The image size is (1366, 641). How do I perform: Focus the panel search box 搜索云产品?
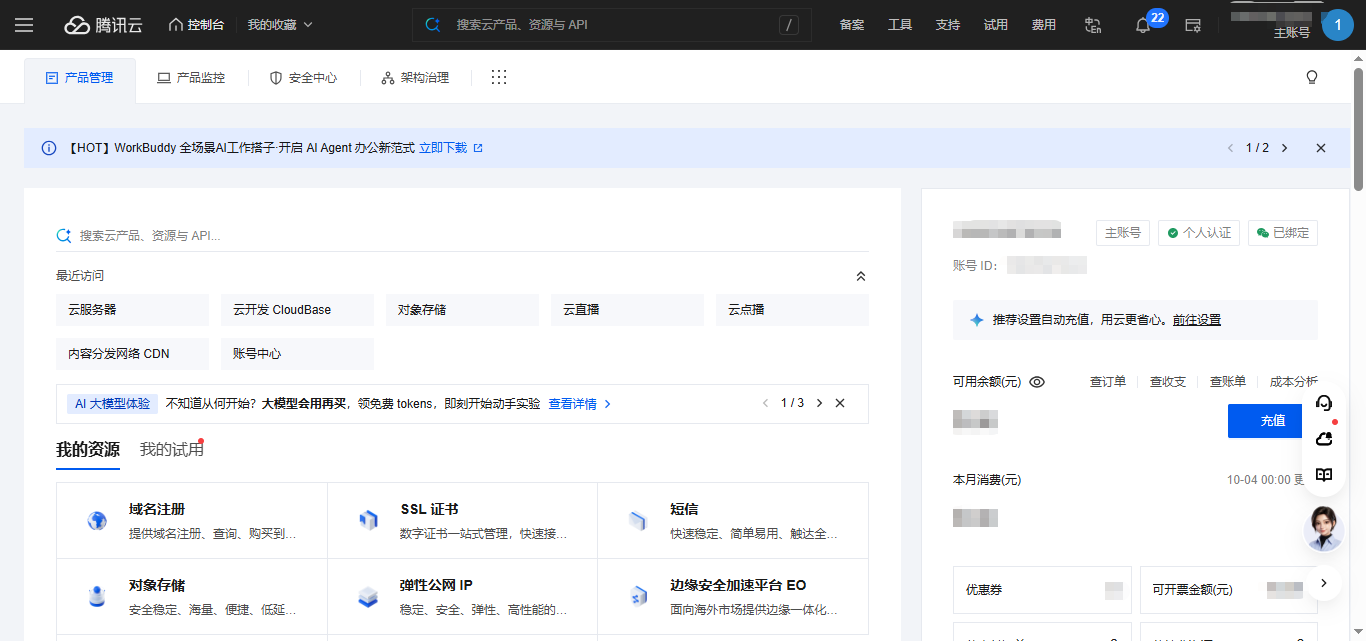point(462,236)
